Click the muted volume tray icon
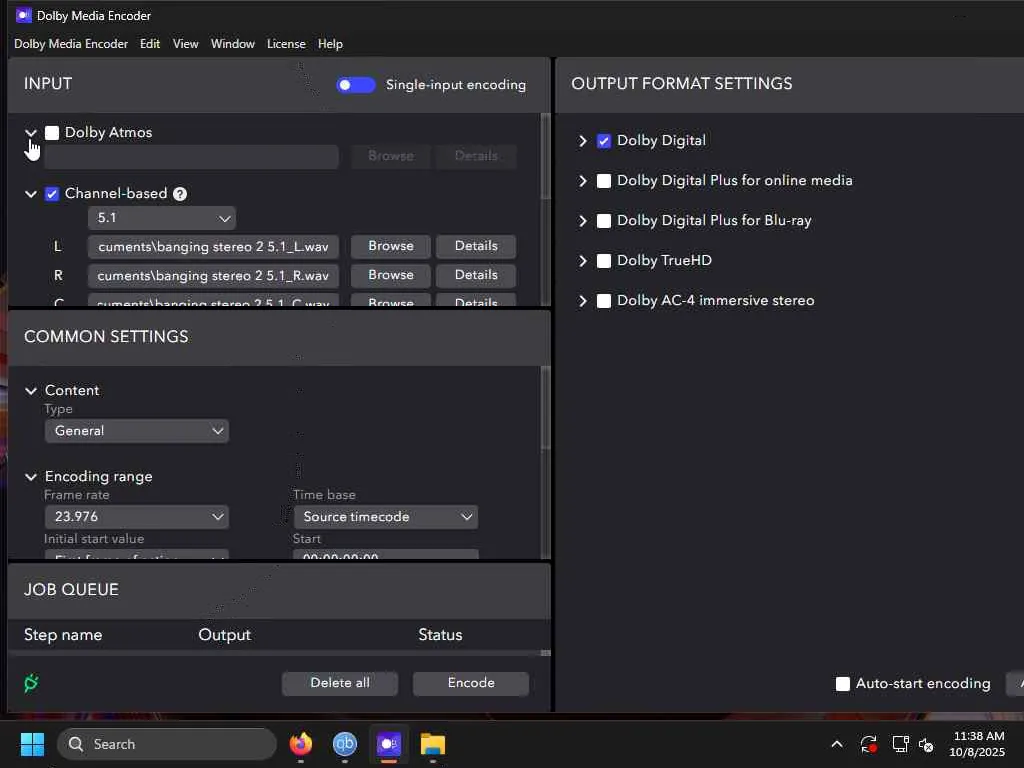1024x768 pixels. tap(926, 744)
